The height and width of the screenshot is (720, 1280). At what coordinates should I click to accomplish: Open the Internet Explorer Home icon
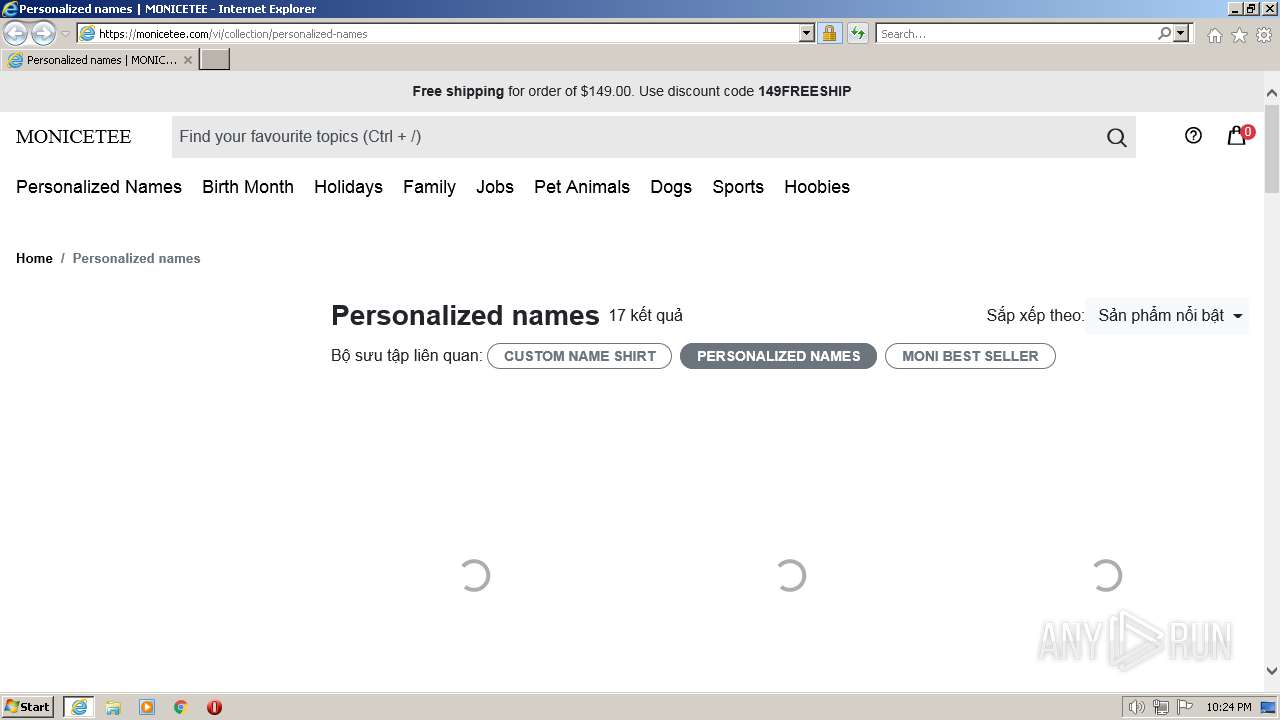tap(1214, 35)
